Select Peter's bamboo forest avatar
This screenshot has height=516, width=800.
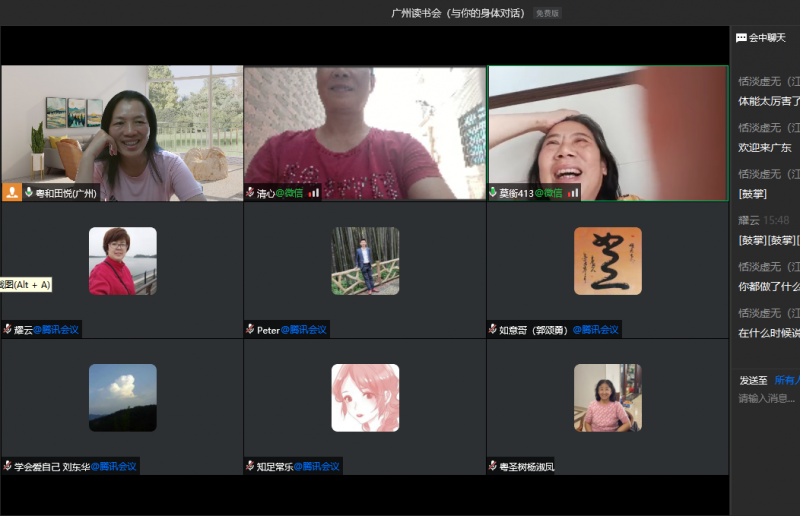coord(365,261)
